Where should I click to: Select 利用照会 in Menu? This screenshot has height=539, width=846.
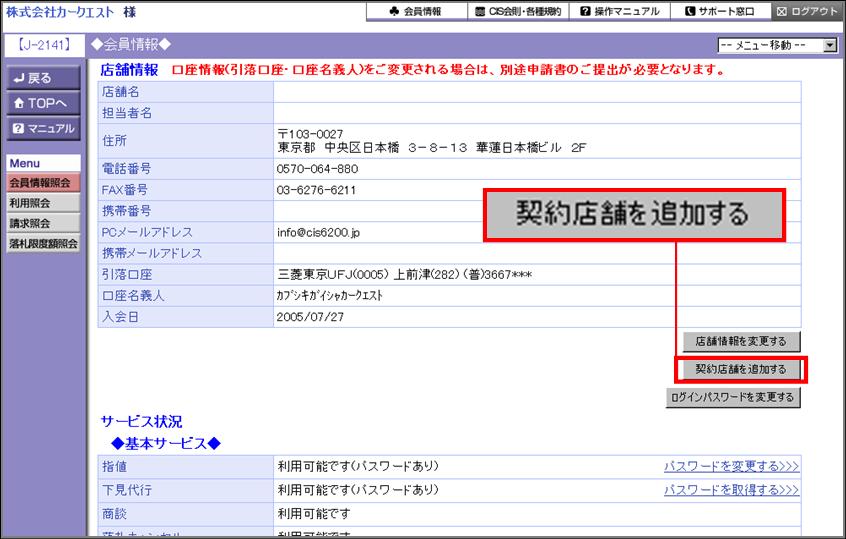(43, 203)
